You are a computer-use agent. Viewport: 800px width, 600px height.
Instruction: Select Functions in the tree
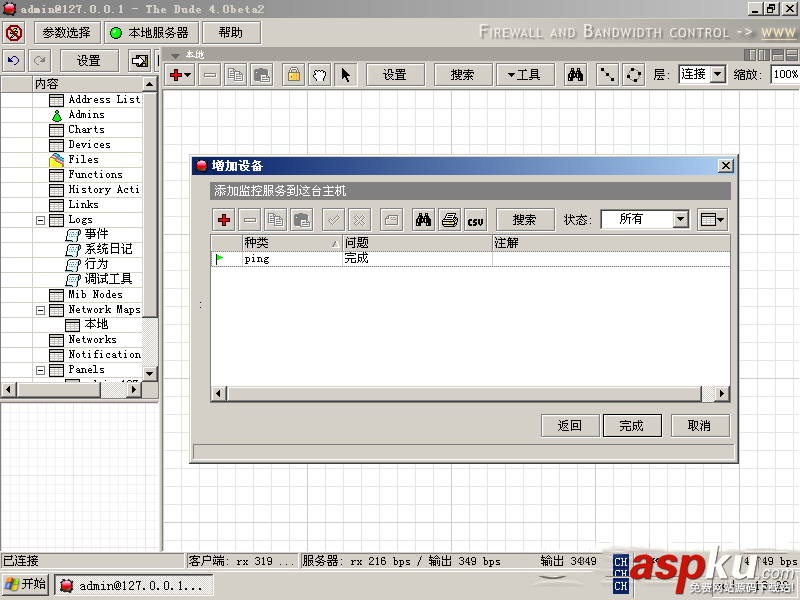(x=95, y=174)
